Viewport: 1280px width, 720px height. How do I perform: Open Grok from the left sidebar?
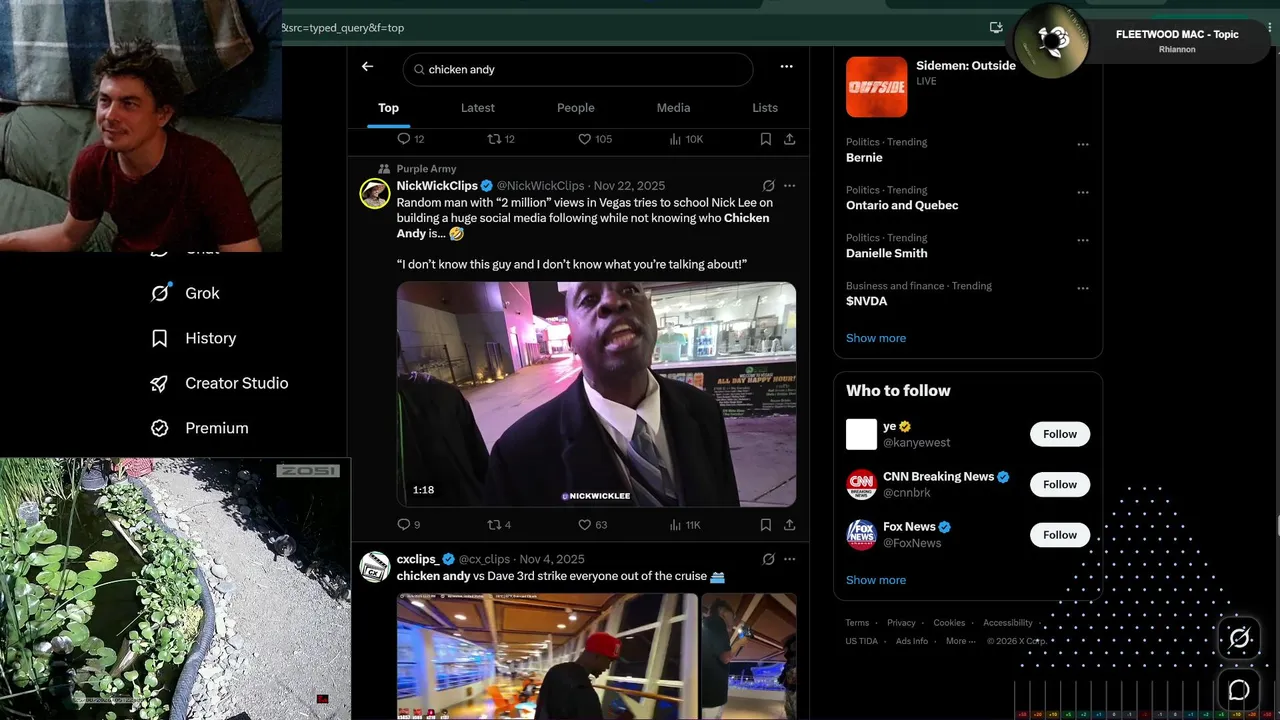[x=185, y=293]
